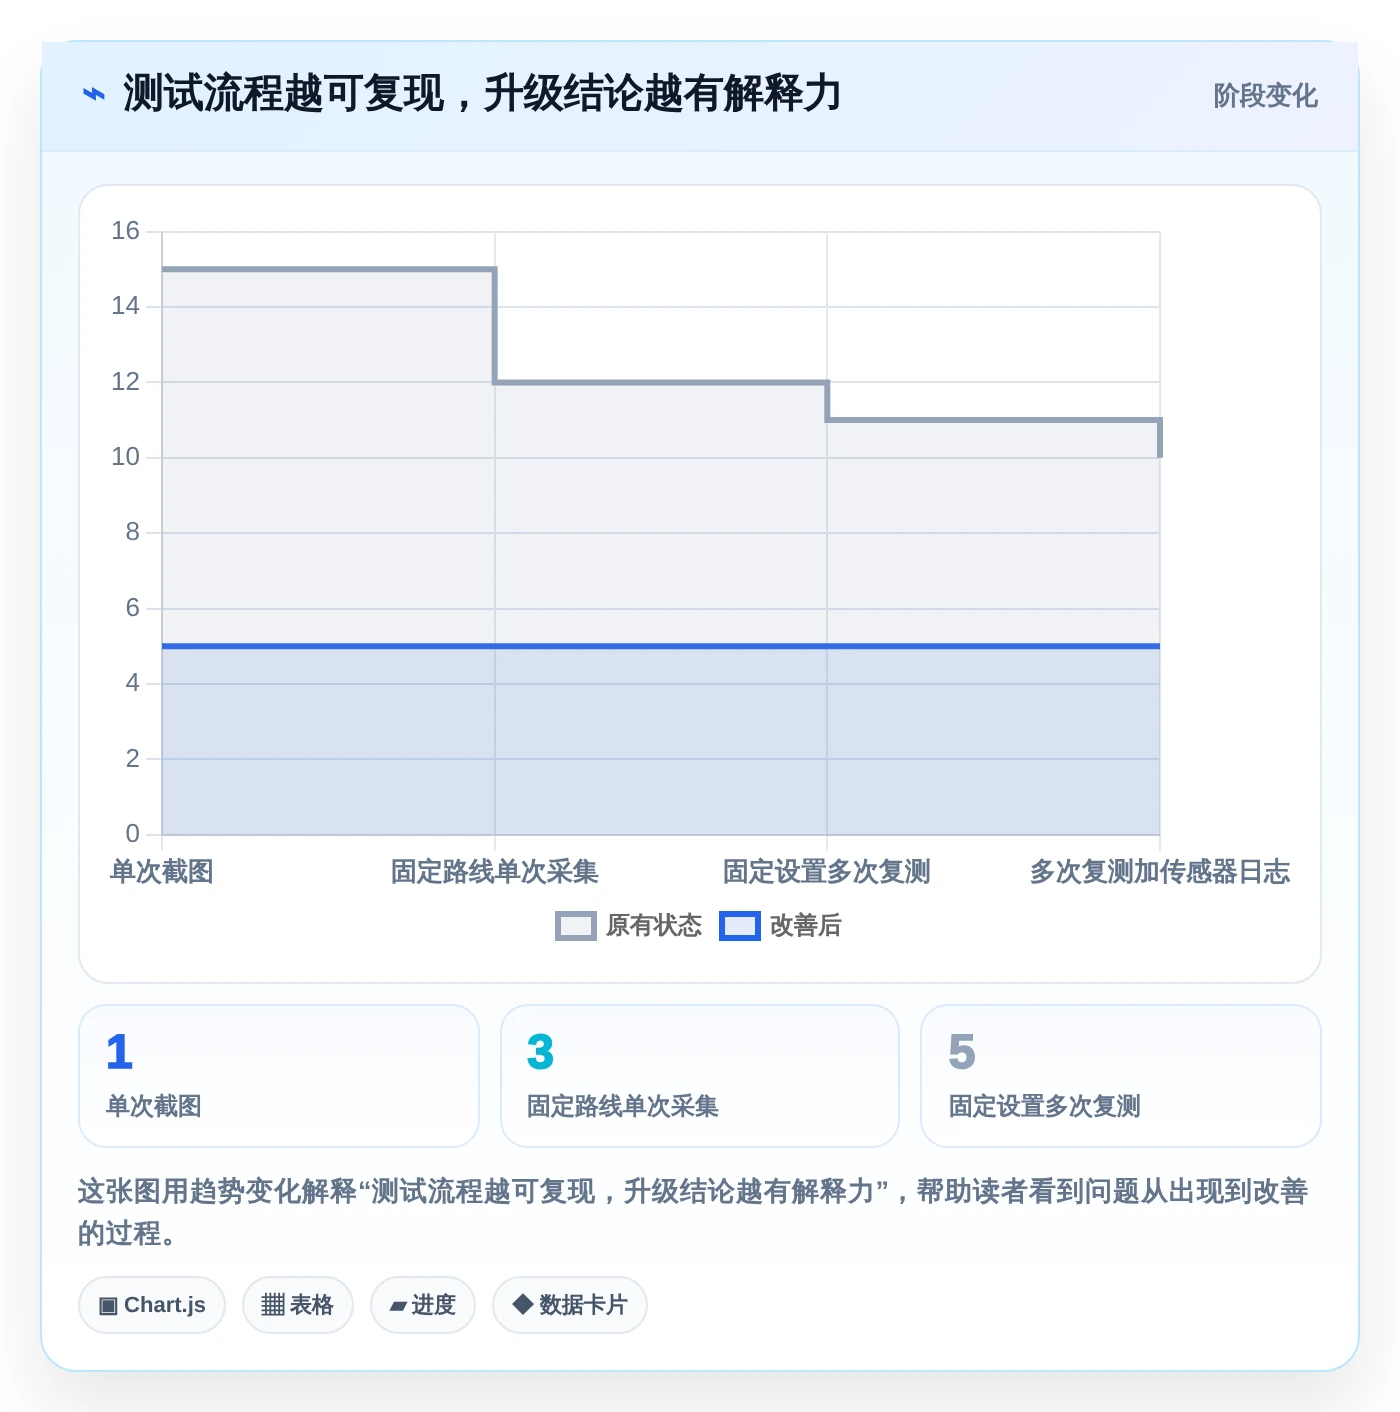Click the lightning icon beside the title

(x=93, y=95)
